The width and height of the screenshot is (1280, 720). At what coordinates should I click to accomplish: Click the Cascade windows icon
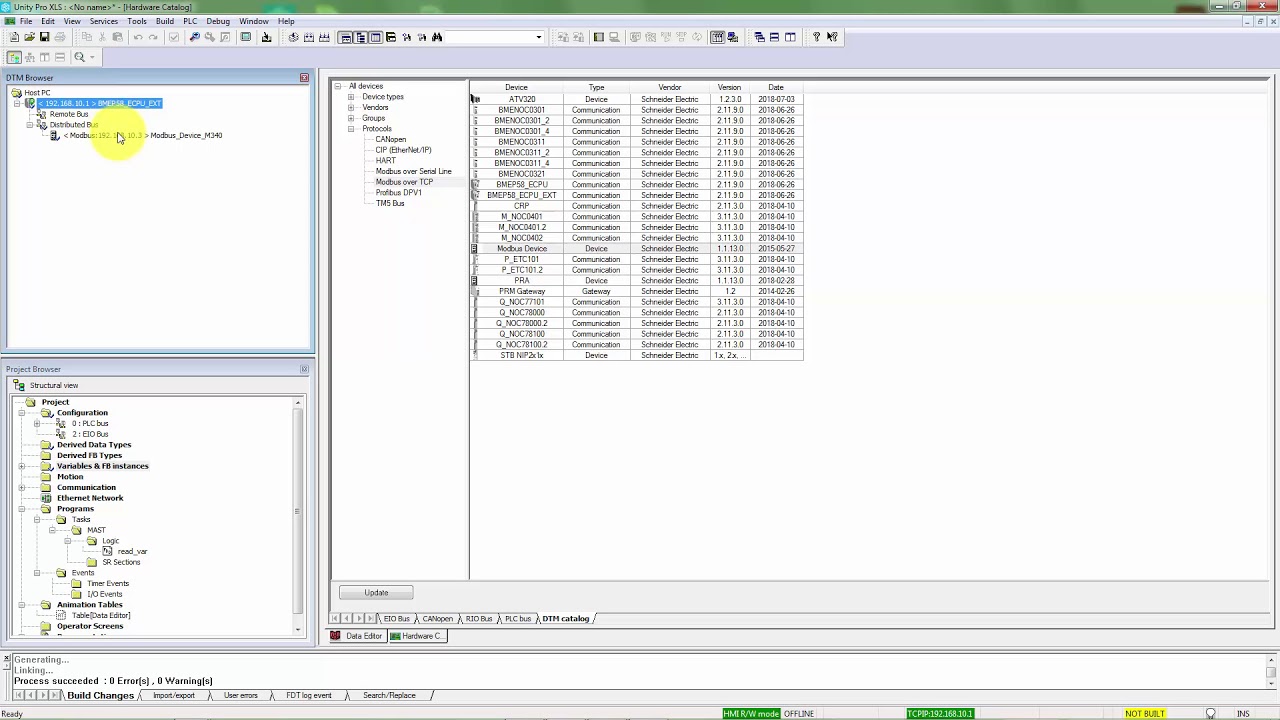click(x=759, y=37)
